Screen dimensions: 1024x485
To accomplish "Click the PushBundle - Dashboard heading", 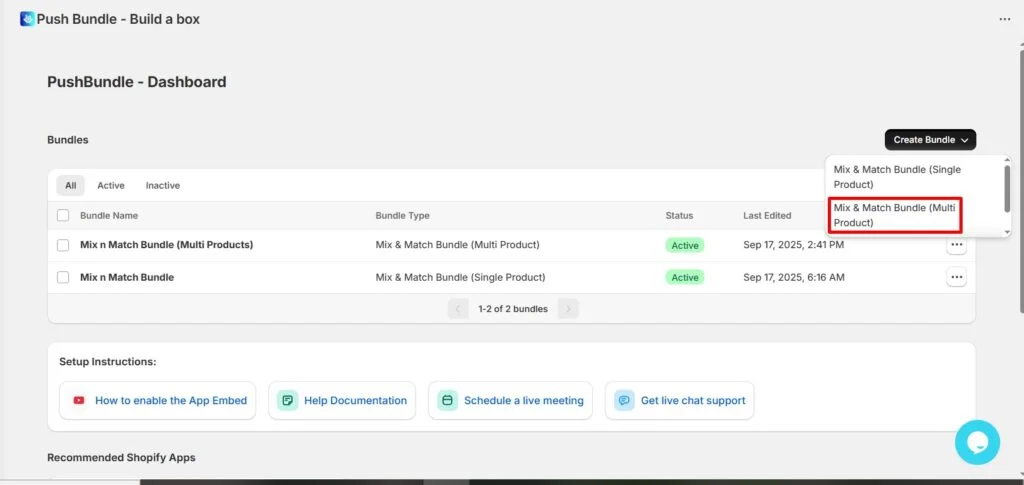I will [137, 82].
